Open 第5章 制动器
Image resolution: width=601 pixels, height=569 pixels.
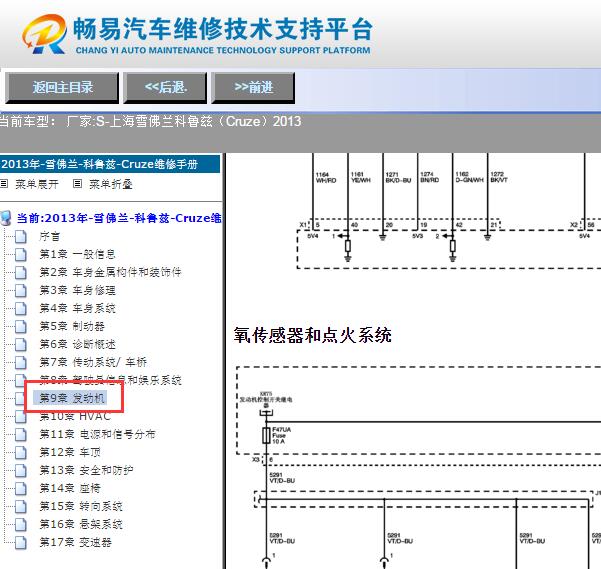[72, 326]
